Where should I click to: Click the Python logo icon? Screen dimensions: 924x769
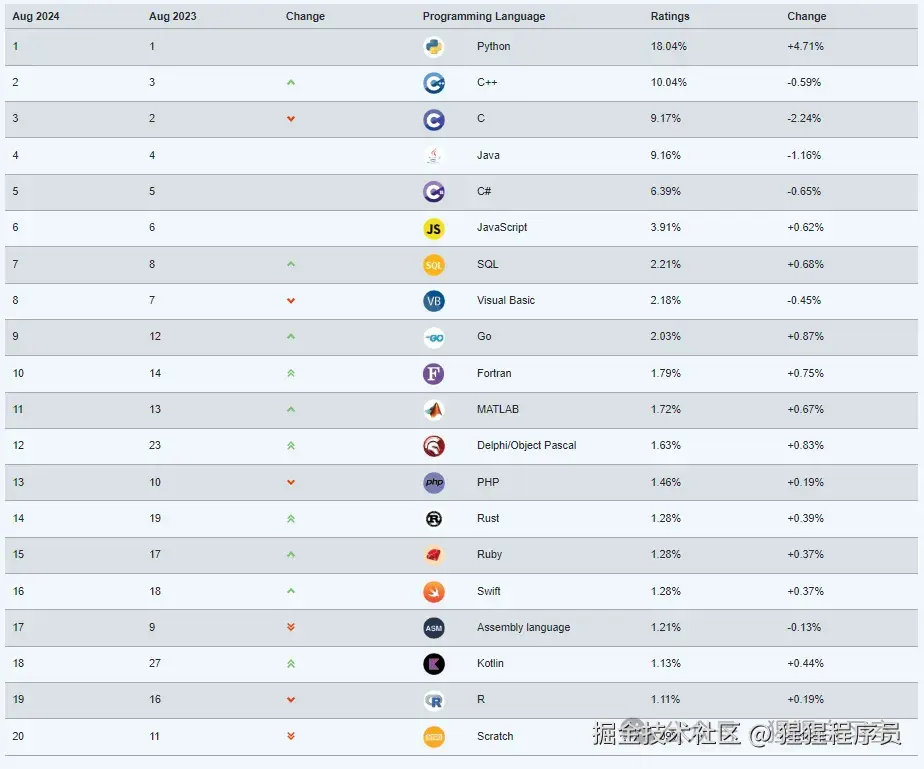(x=434, y=47)
